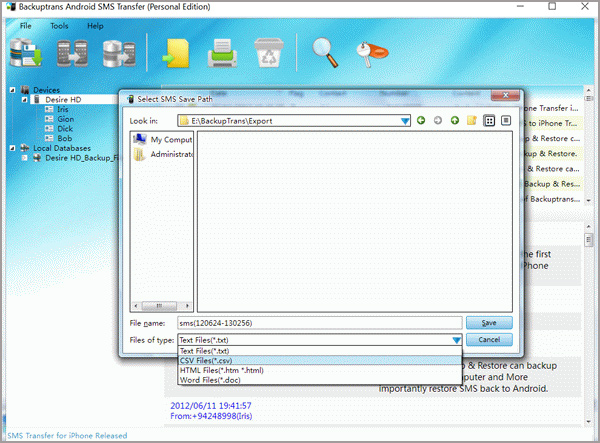Click the backup SMS to local database icon
The width and height of the screenshot is (600, 443).
26,53
